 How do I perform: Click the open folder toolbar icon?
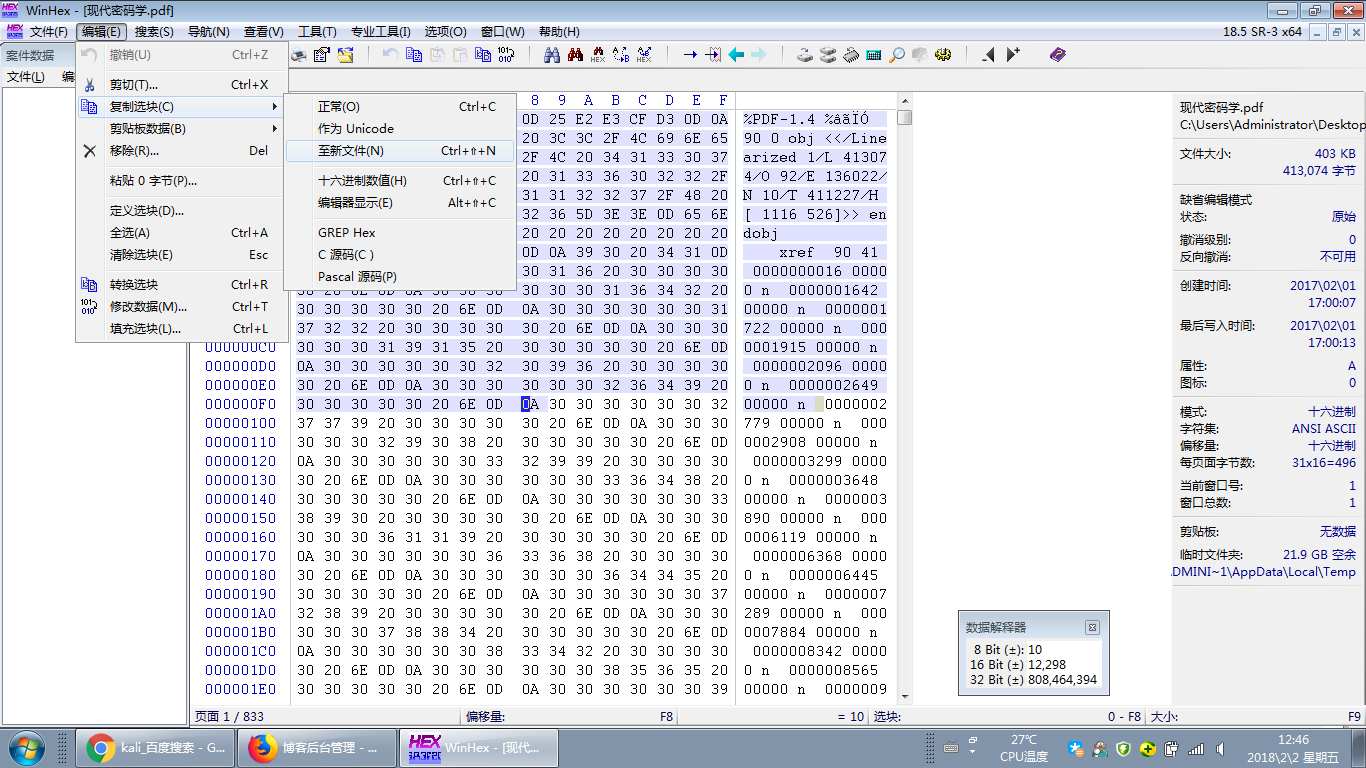click(345, 55)
